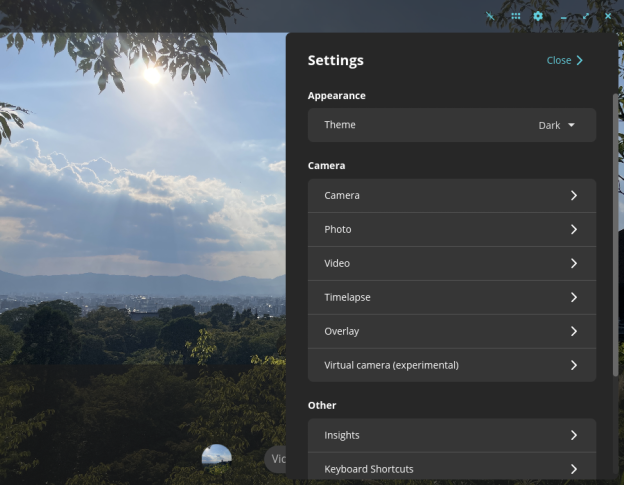Minimize the window using the dash icon
This screenshot has height=485, width=624.
point(564,18)
